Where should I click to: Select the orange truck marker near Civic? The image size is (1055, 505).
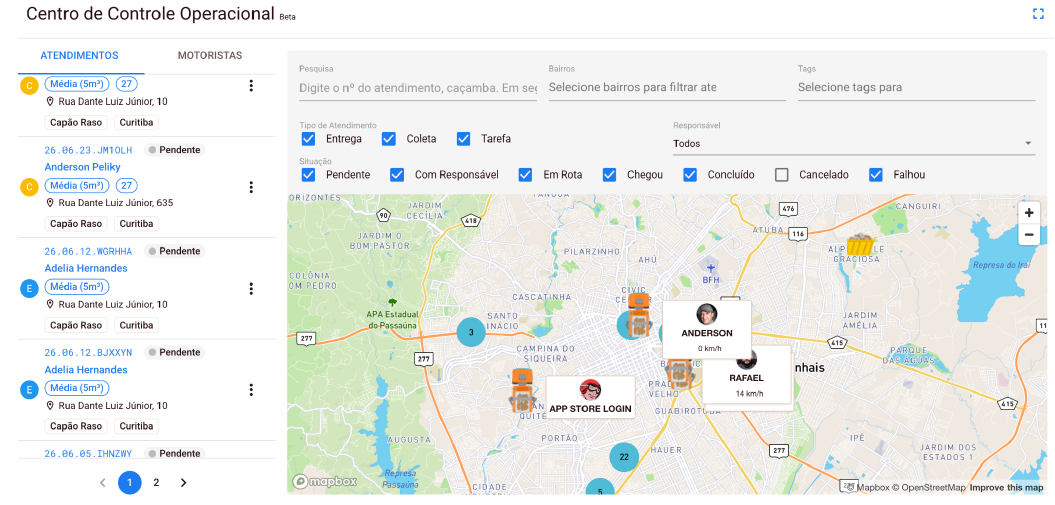point(639,315)
